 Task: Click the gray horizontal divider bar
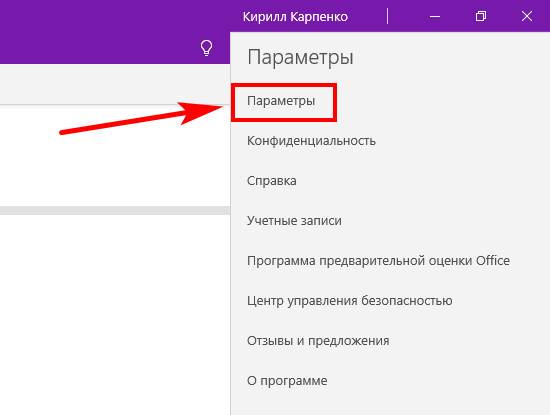click(115, 210)
